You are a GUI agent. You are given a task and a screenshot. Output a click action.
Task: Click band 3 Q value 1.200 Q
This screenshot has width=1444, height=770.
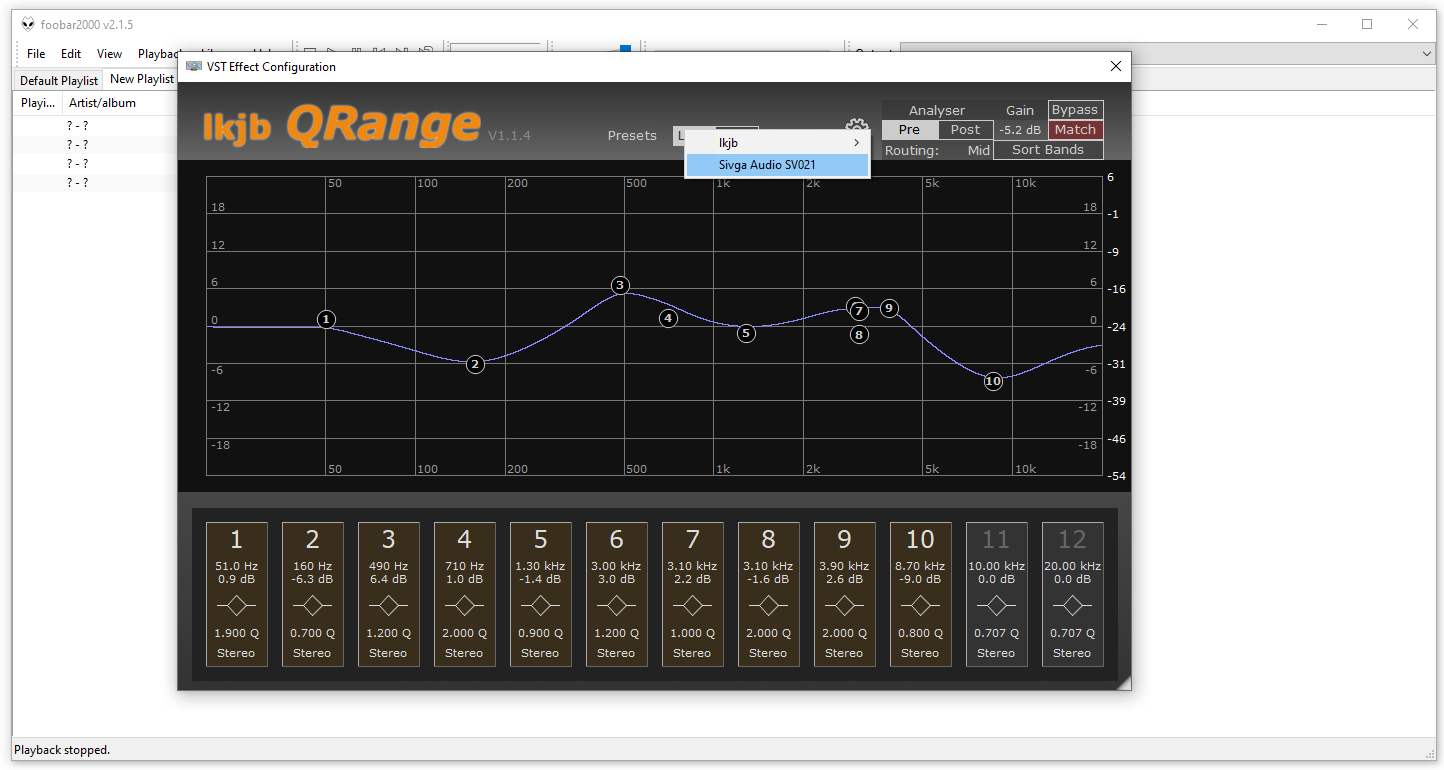(388, 633)
